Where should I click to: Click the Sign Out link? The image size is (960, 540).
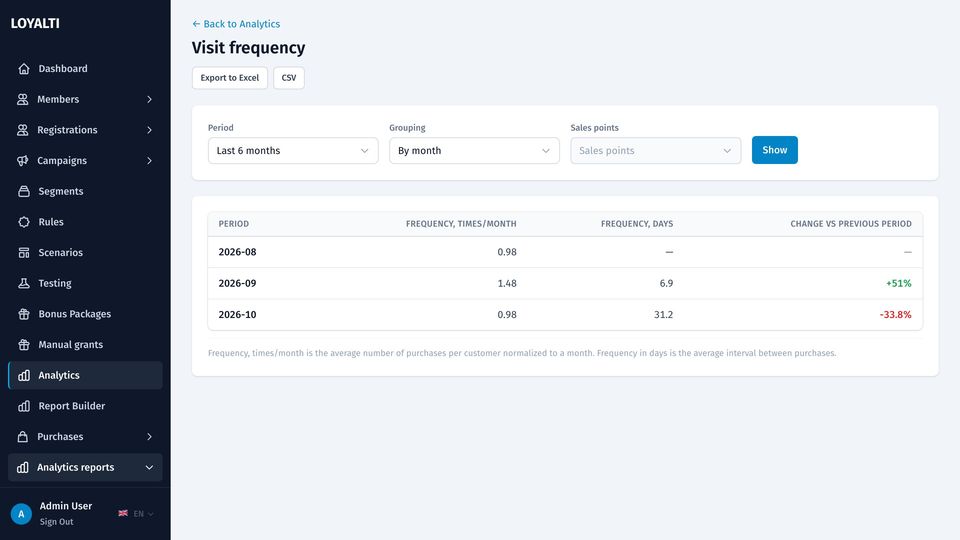(x=56, y=522)
